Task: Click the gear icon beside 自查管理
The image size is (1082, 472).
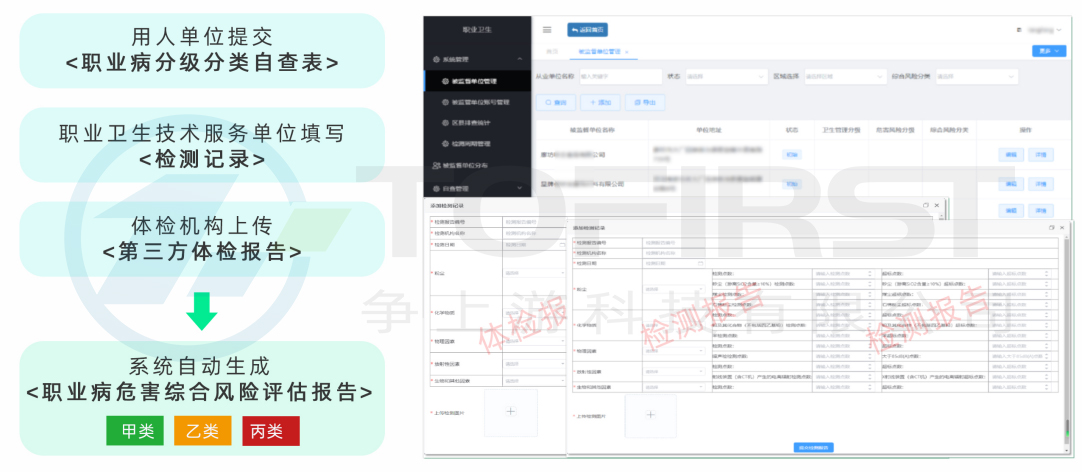Action: 436,188
